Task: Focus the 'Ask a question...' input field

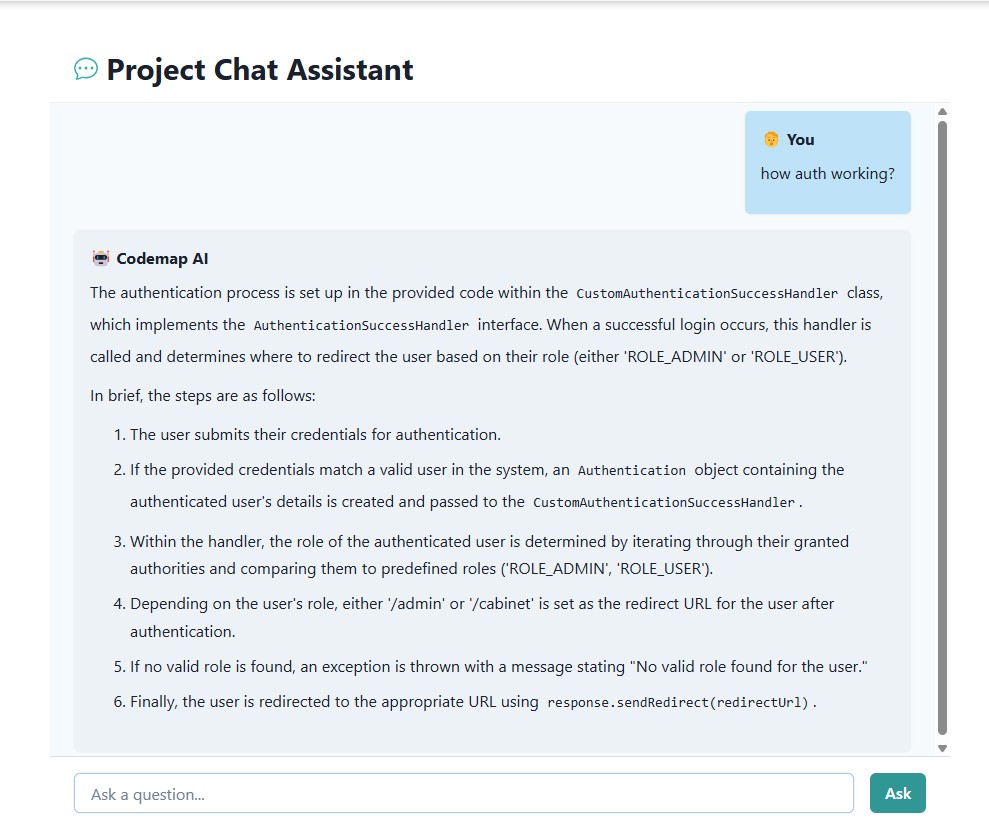Action: coord(464,793)
